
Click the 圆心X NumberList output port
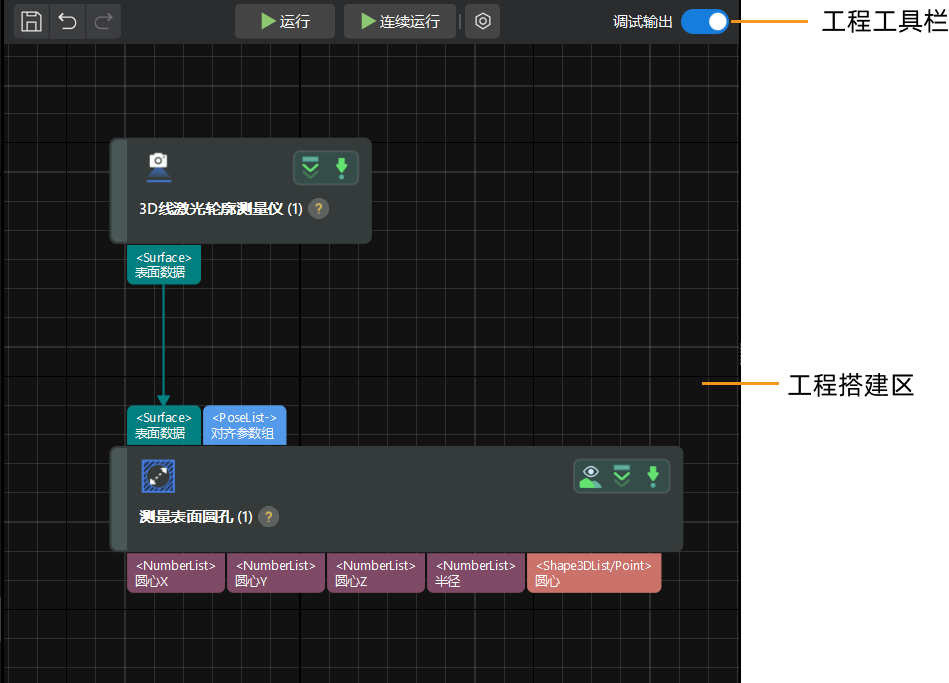176,573
